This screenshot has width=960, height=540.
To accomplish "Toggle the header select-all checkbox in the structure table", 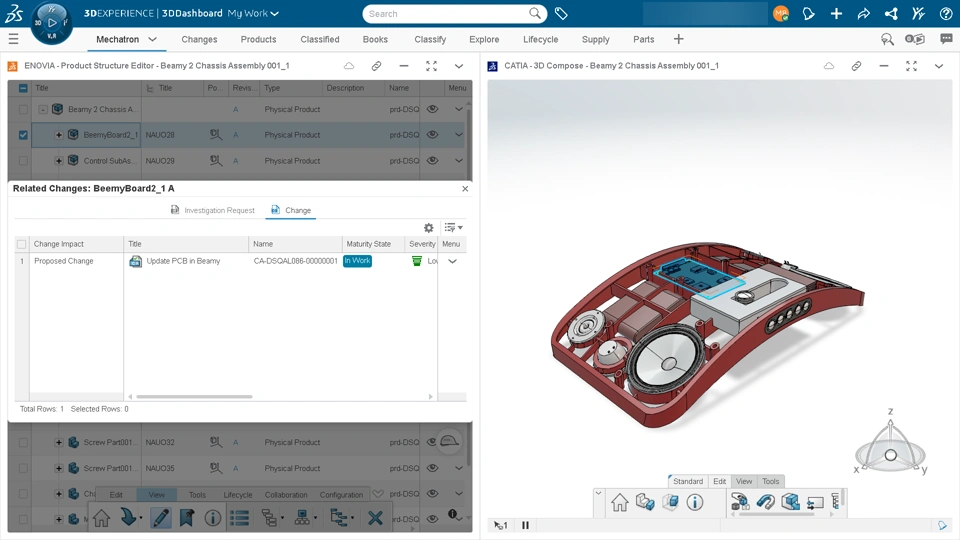I will pos(23,88).
